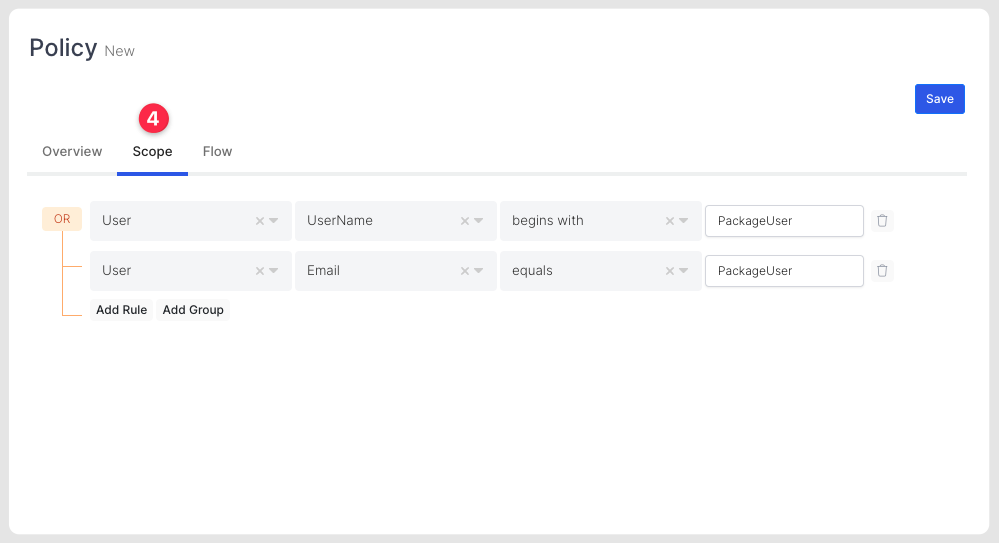Open the 'begins with' operator dropdown
The height and width of the screenshot is (543, 999).
click(684, 221)
